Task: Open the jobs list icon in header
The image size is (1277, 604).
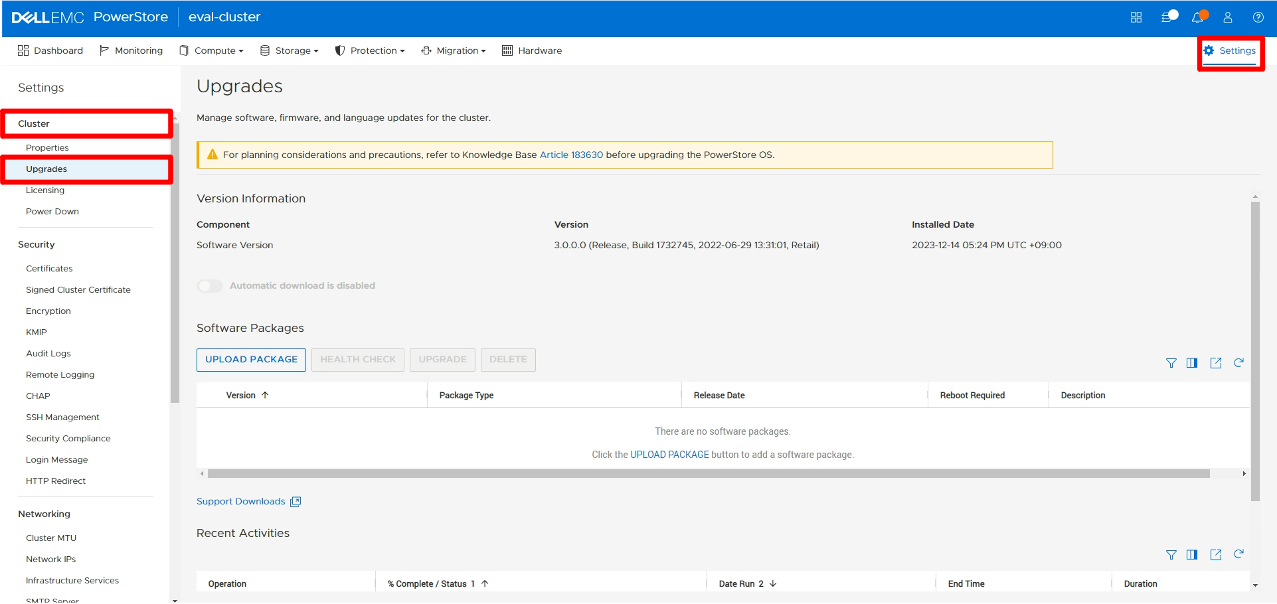Action: click(1168, 17)
